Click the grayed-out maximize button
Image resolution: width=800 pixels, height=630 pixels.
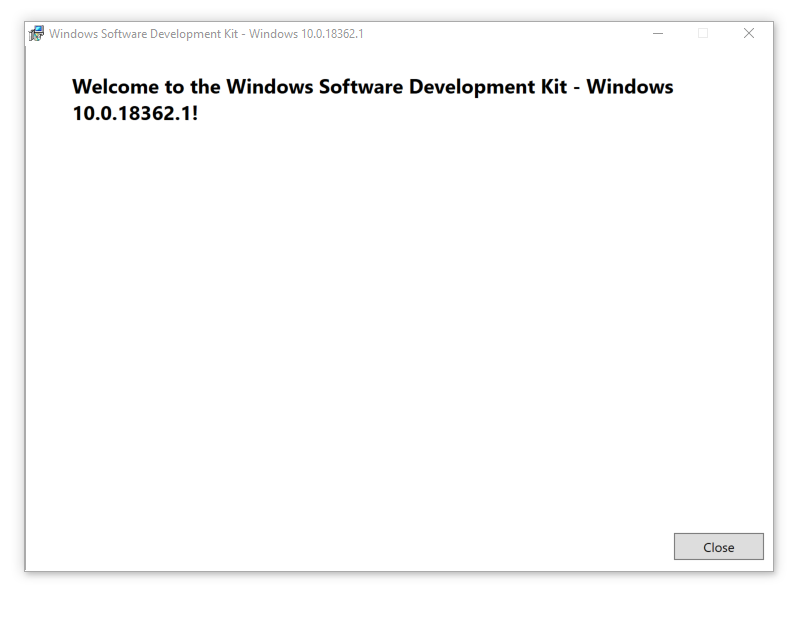tap(702, 33)
